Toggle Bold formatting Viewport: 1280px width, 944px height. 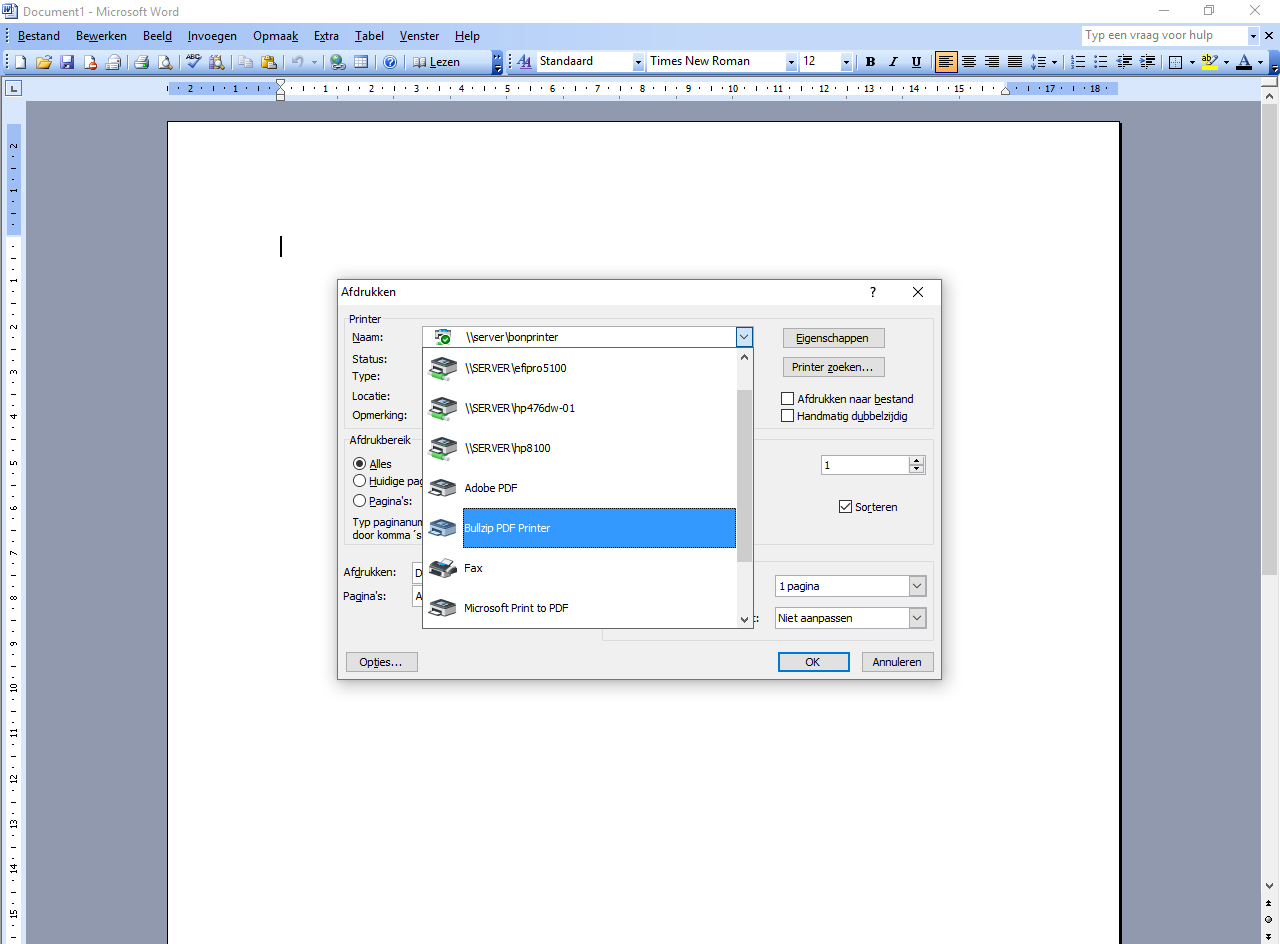point(870,62)
